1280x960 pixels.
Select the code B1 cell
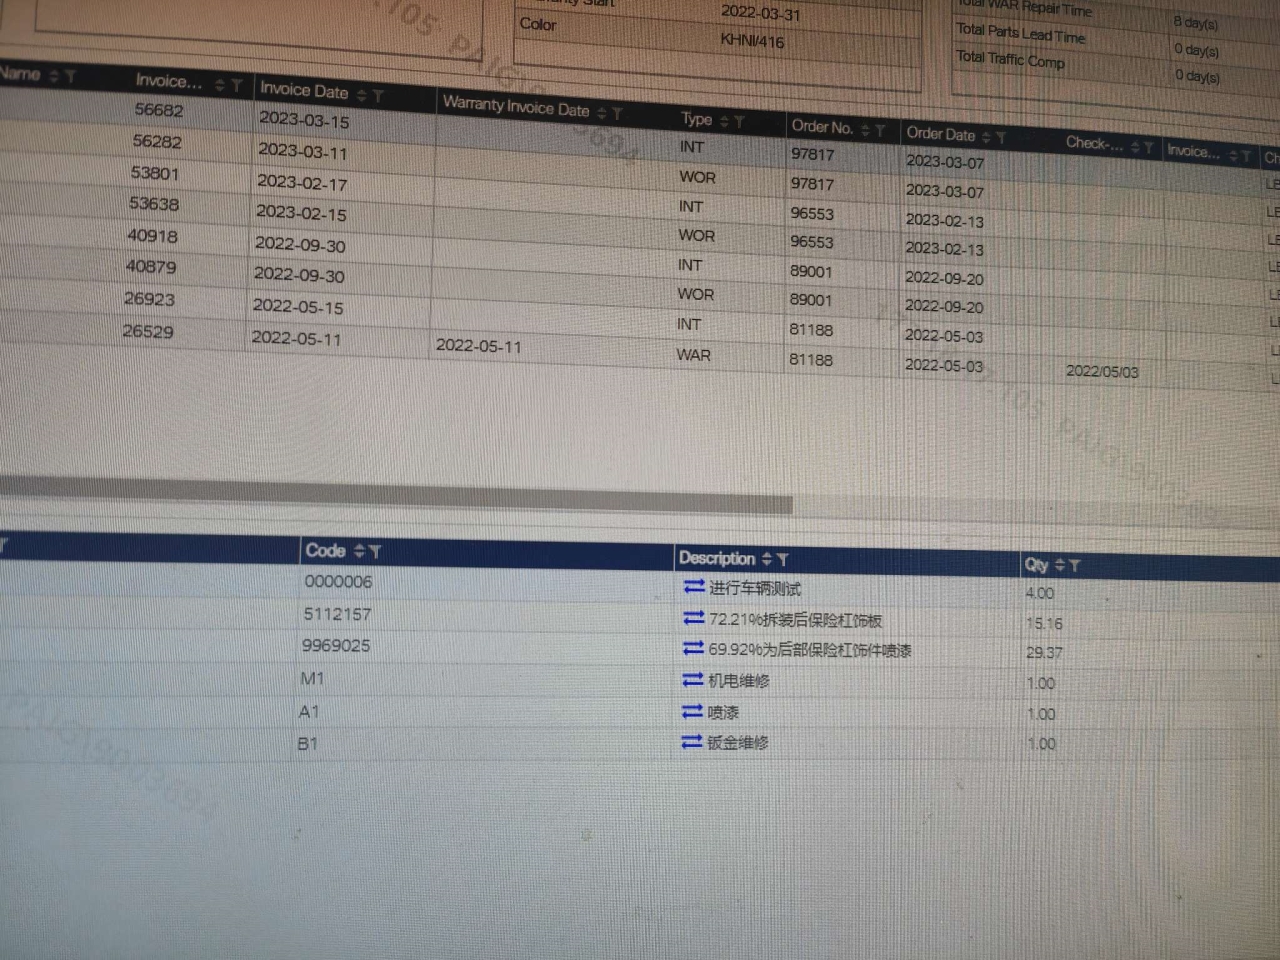click(307, 744)
